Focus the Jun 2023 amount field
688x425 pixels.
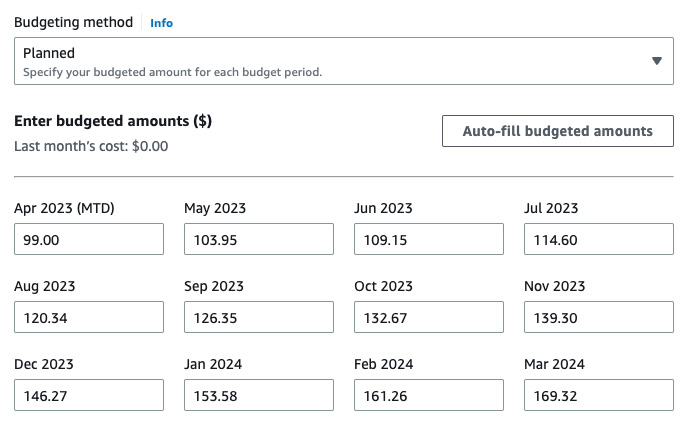click(429, 239)
